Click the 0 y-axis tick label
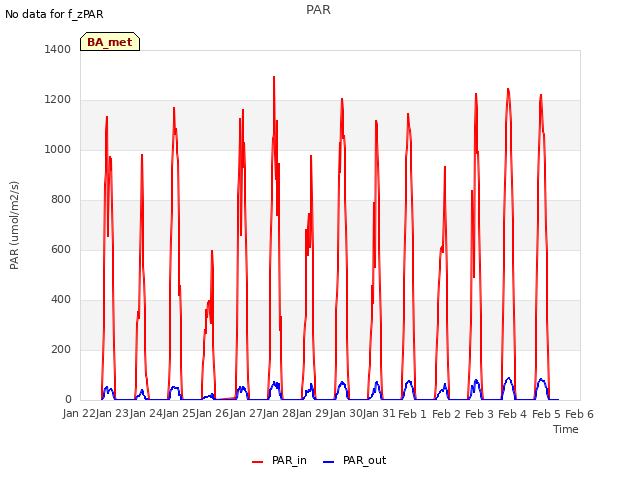The image size is (640, 480). pyautogui.click(x=68, y=400)
